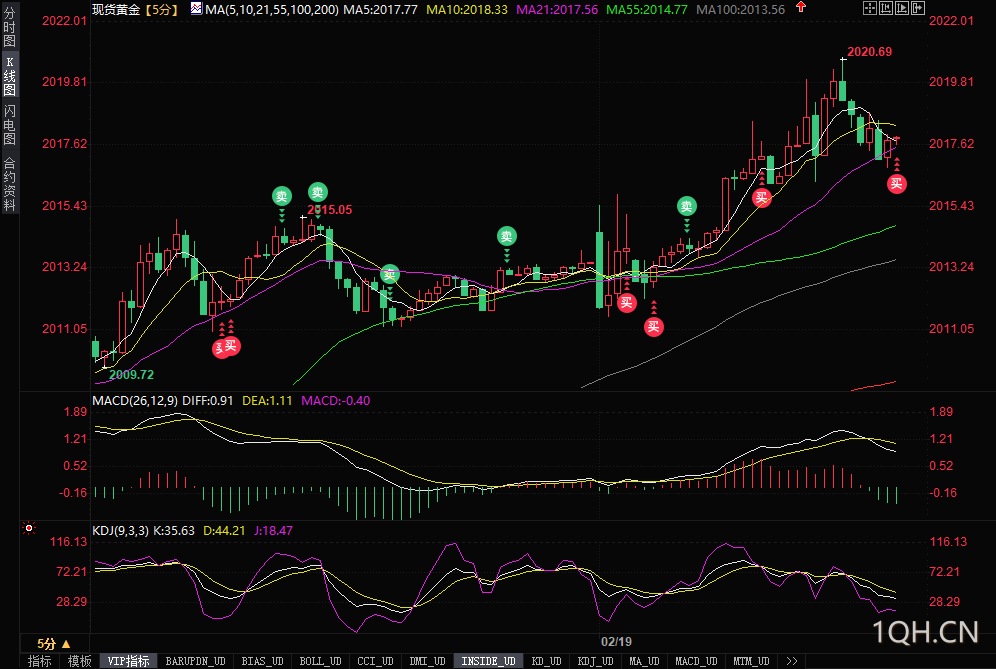Image resolution: width=996 pixels, height=669 pixels.
Task: Open 合约资料 in left sidebar
Action: coord(10,182)
